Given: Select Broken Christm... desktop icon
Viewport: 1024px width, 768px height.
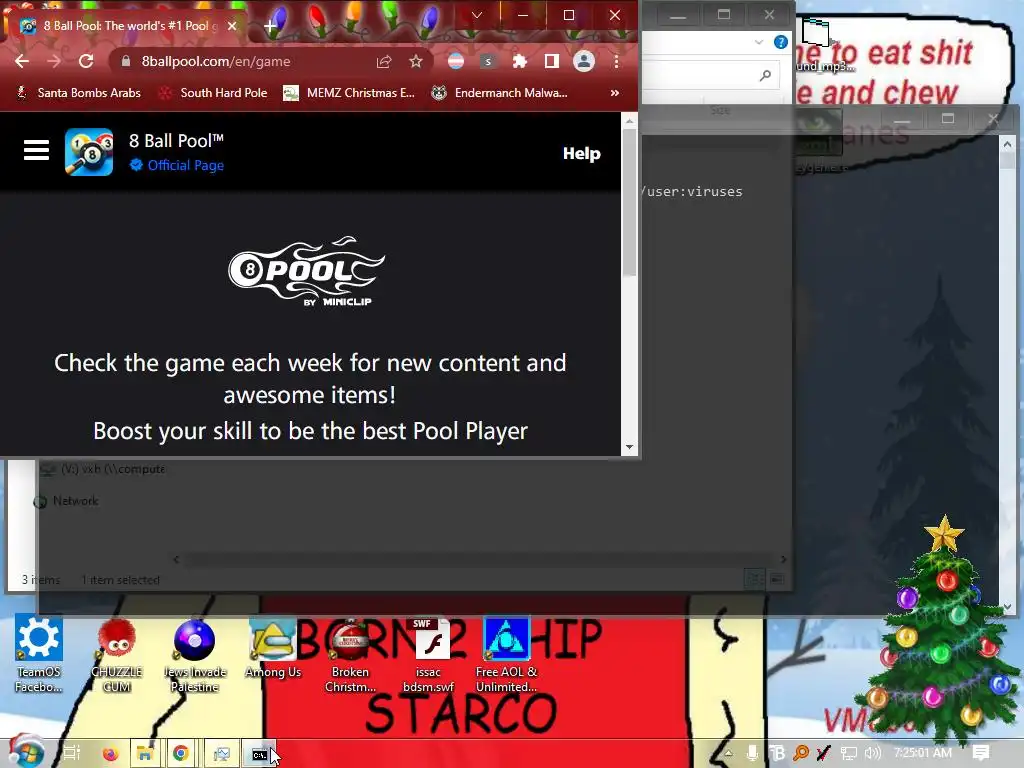Looking at the screenshot, I should point(350,654).
